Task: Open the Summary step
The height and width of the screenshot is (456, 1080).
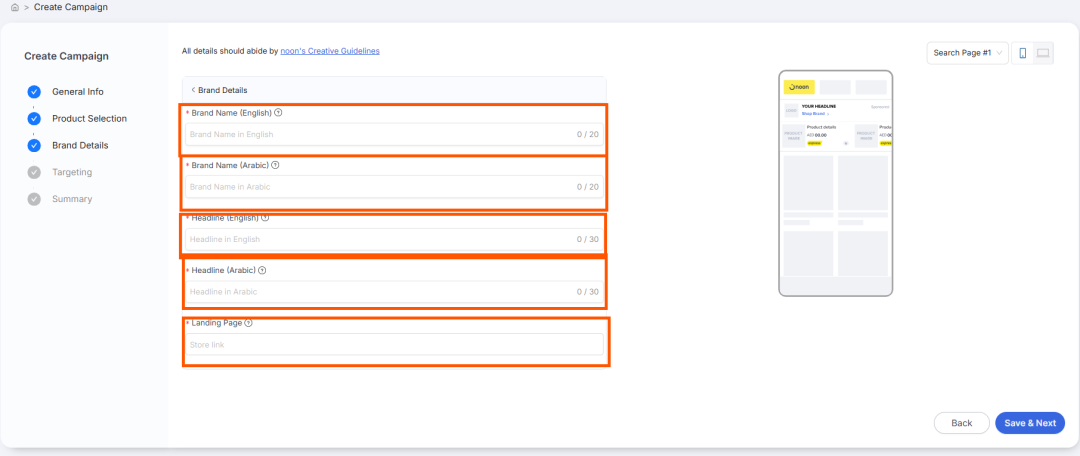Action: (72, 199)
